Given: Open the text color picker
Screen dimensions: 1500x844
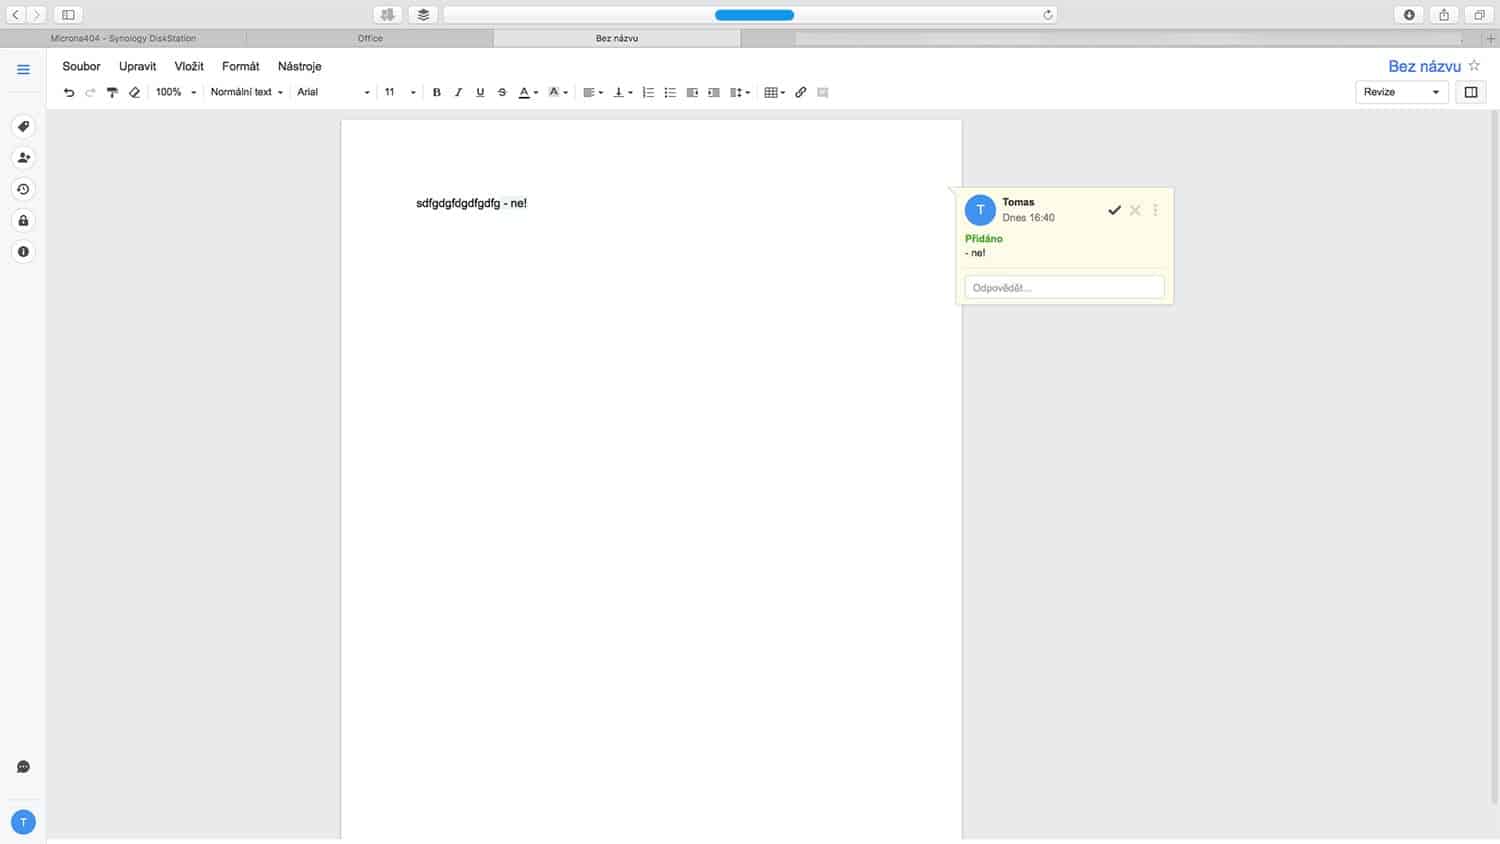Looking at the screenshot, I should click(527, 92).
